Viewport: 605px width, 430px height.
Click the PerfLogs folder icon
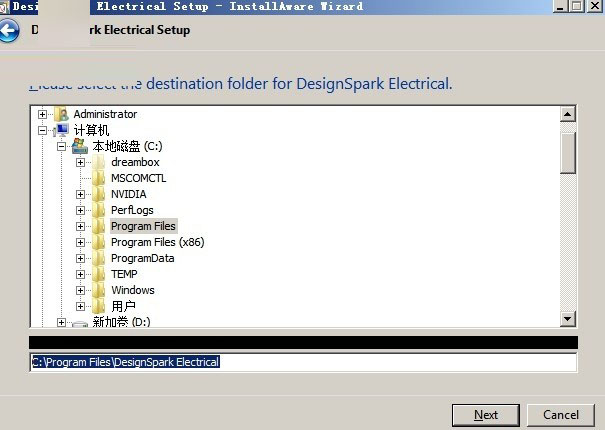98,210
